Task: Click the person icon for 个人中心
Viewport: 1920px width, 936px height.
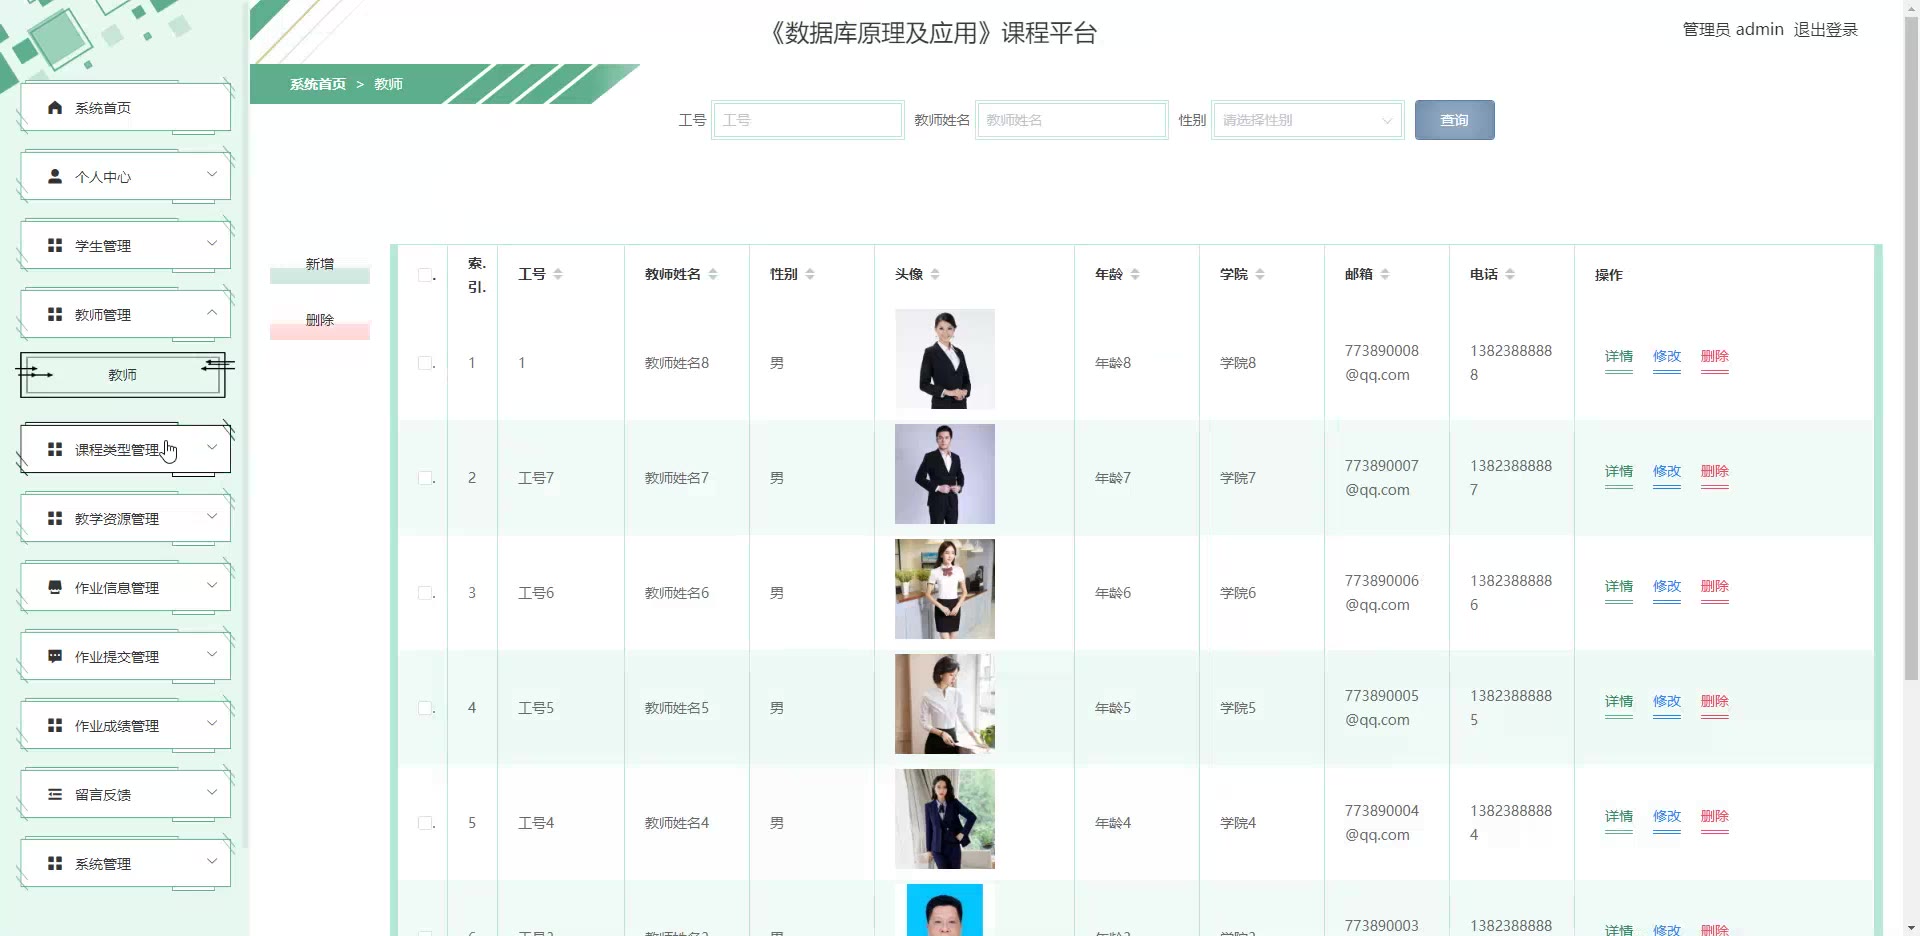Action: 55,176
